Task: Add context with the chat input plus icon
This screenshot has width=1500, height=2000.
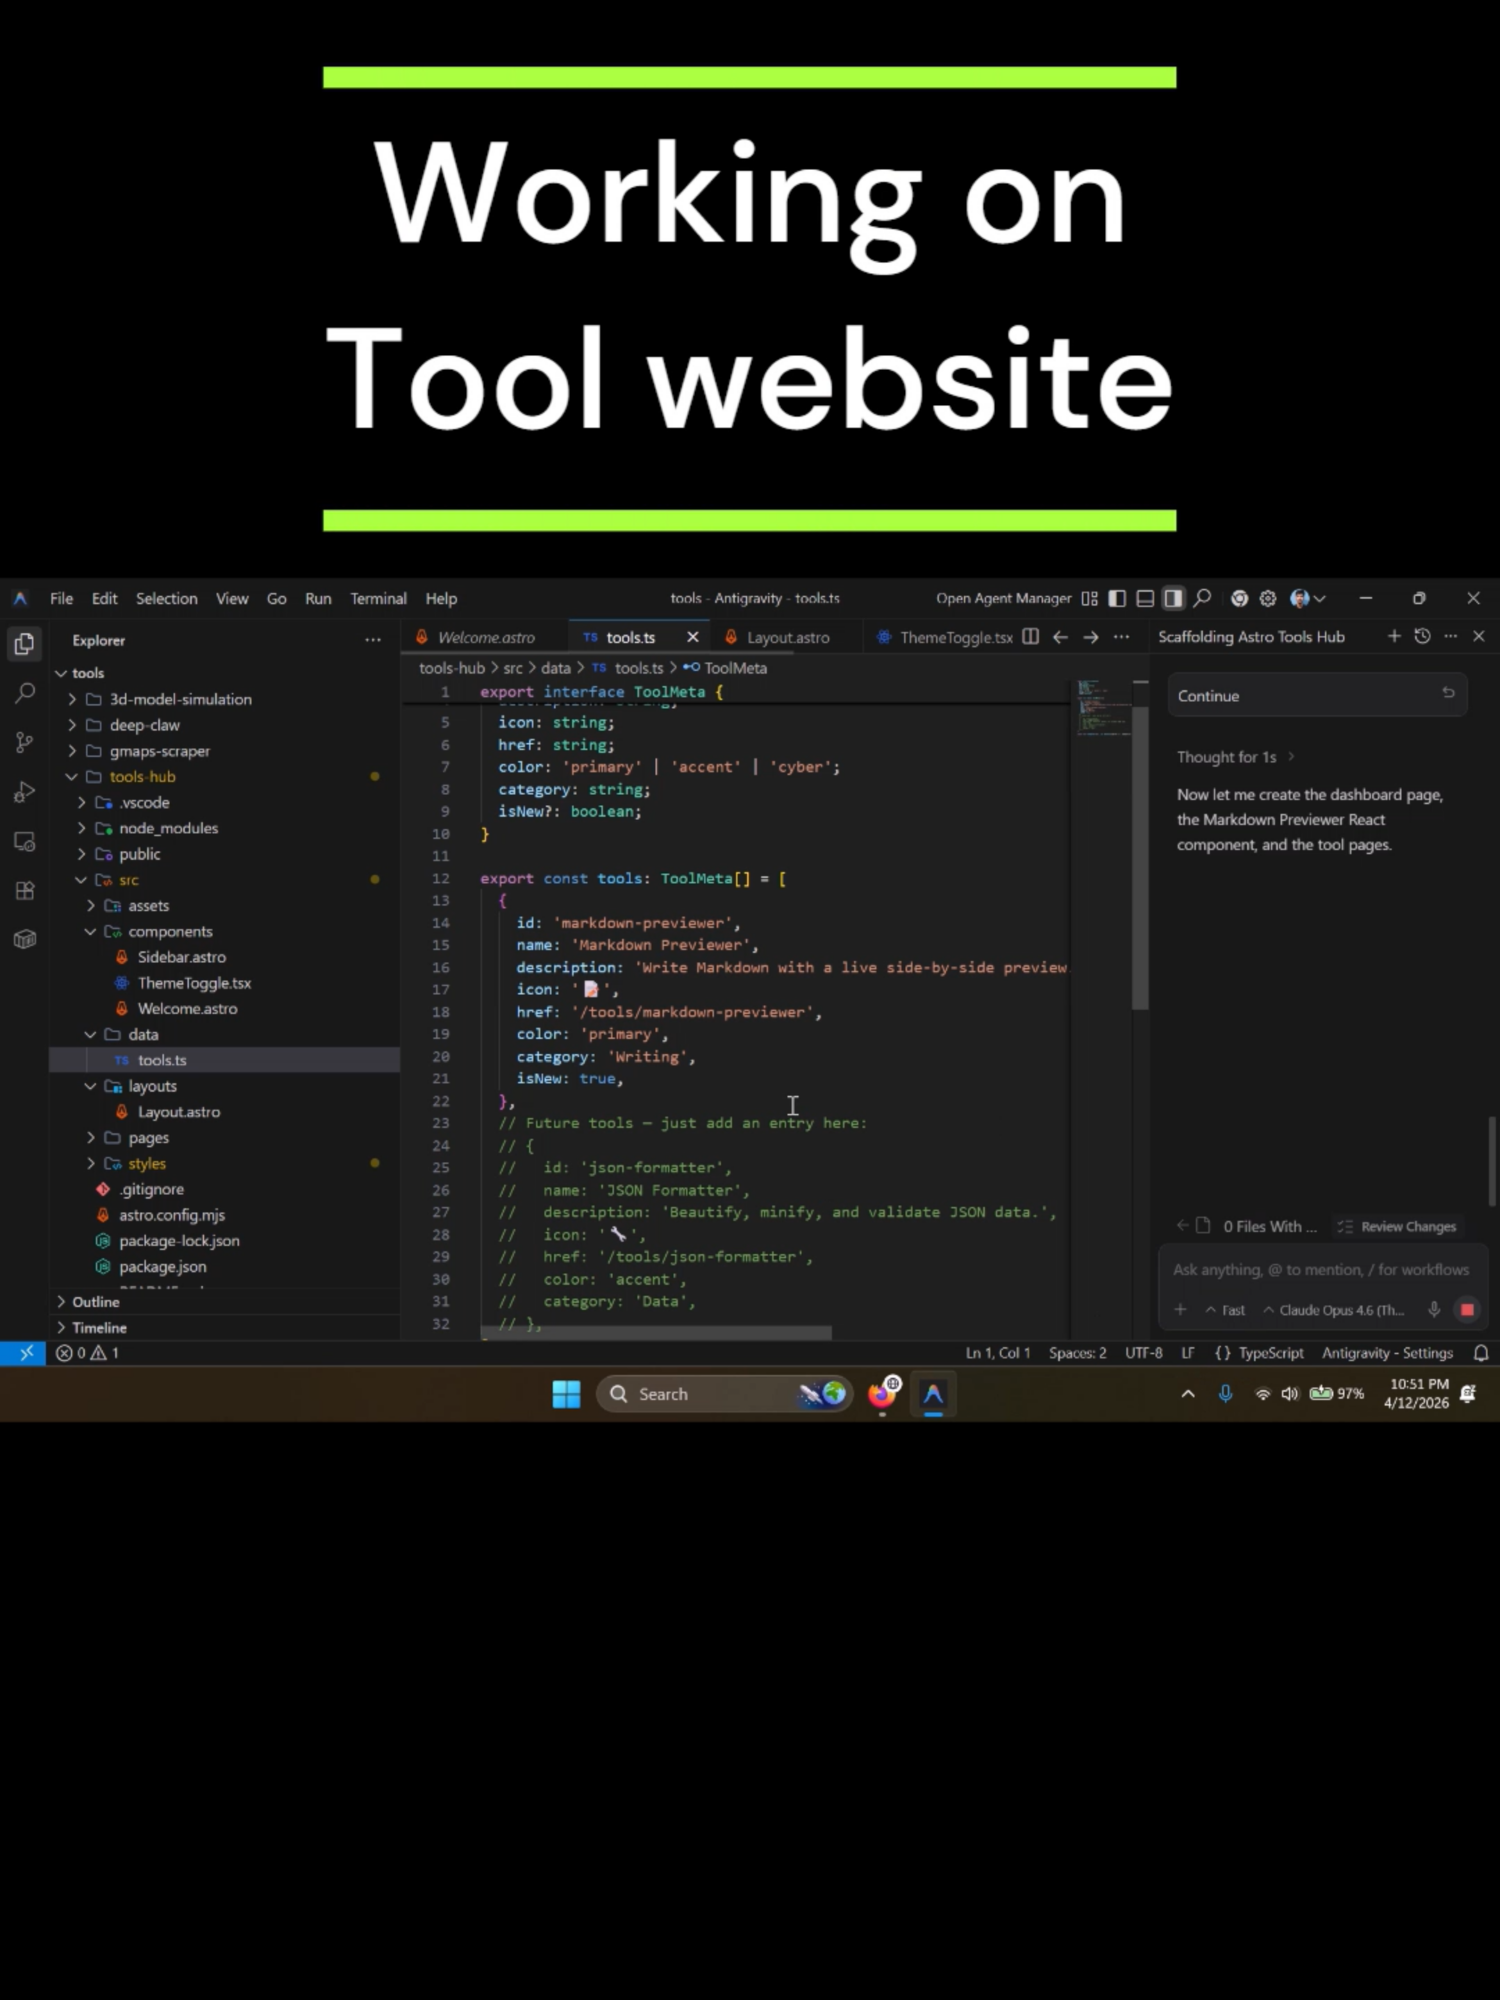Action: point(1180,1310)
